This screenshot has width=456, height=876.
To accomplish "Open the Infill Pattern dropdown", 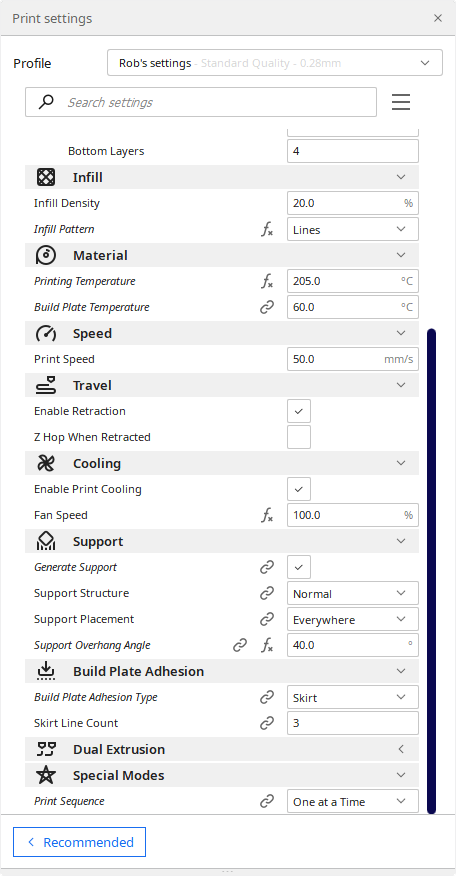I will coord(353,229).
